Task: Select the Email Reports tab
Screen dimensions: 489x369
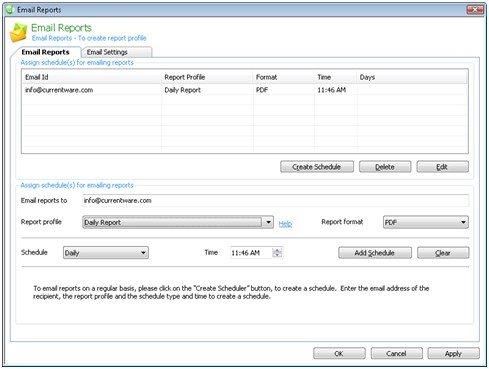Action: [46, 52]
